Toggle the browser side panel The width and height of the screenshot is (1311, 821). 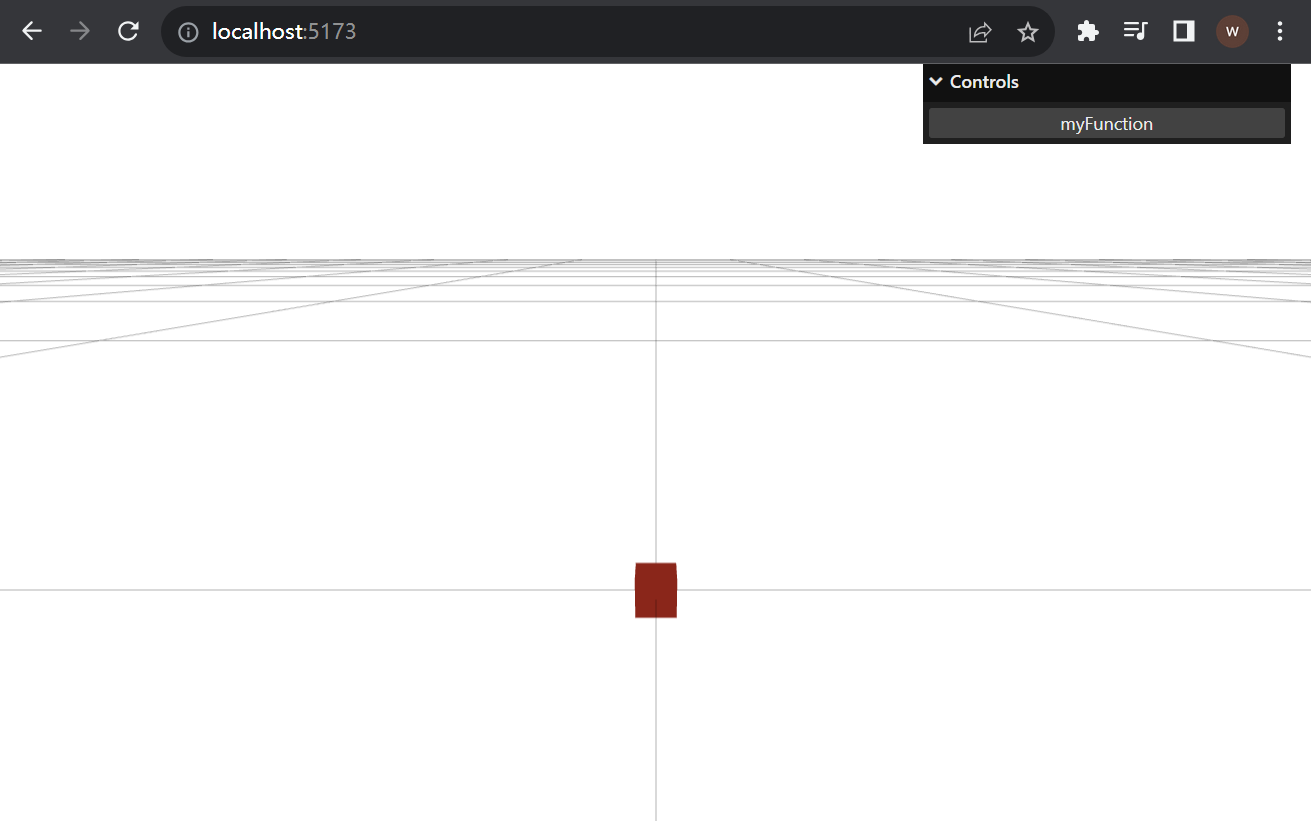click(1184, 31)
